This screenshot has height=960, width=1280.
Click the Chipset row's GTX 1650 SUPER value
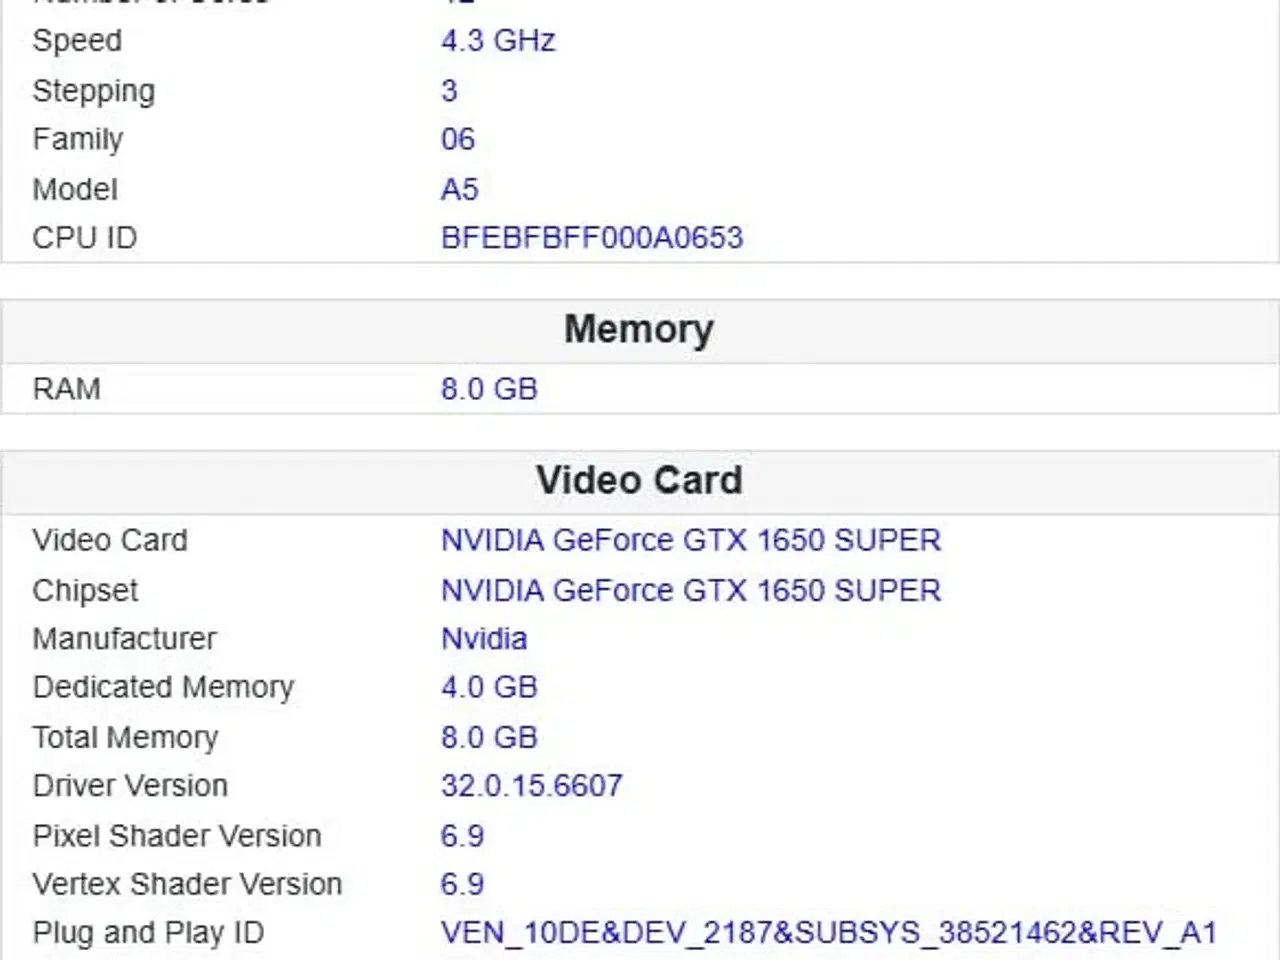(x=690, y=591)
